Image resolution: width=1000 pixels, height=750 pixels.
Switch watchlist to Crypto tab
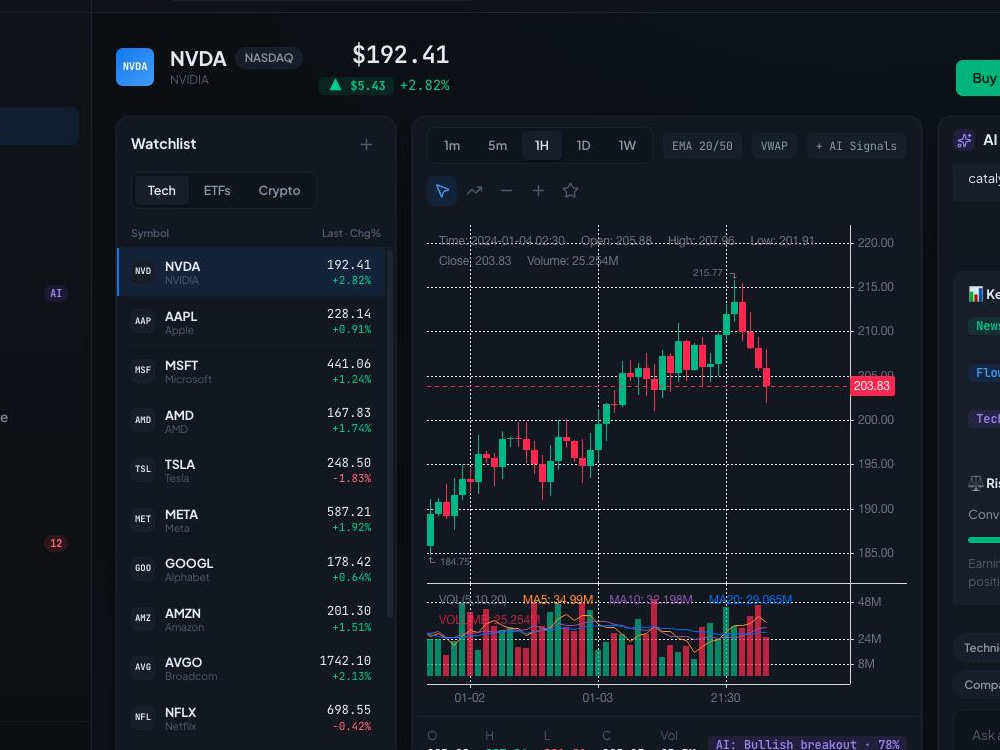click(x=279, y=191)
